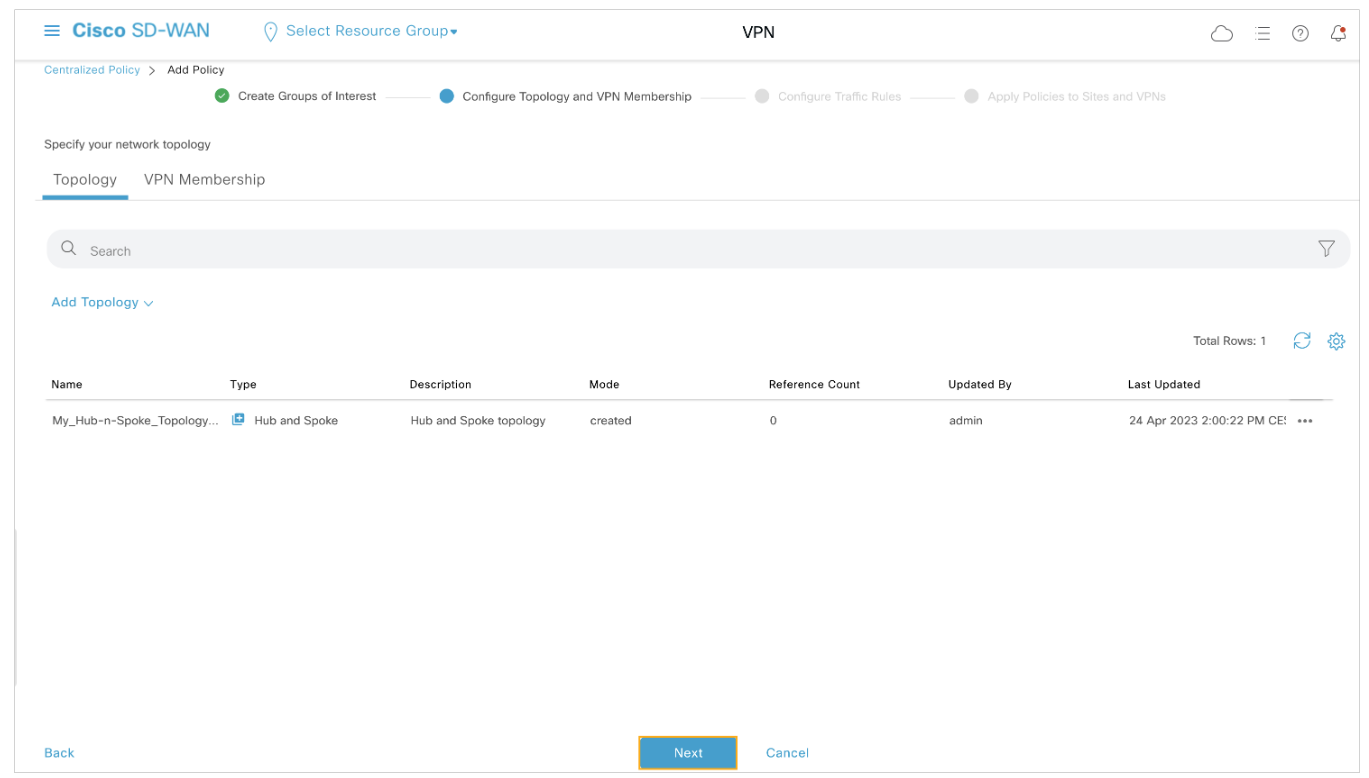Switch to the VPN Membership tab
The height and width of the screenshot is (778, 1369).
[x=204, y=180]
